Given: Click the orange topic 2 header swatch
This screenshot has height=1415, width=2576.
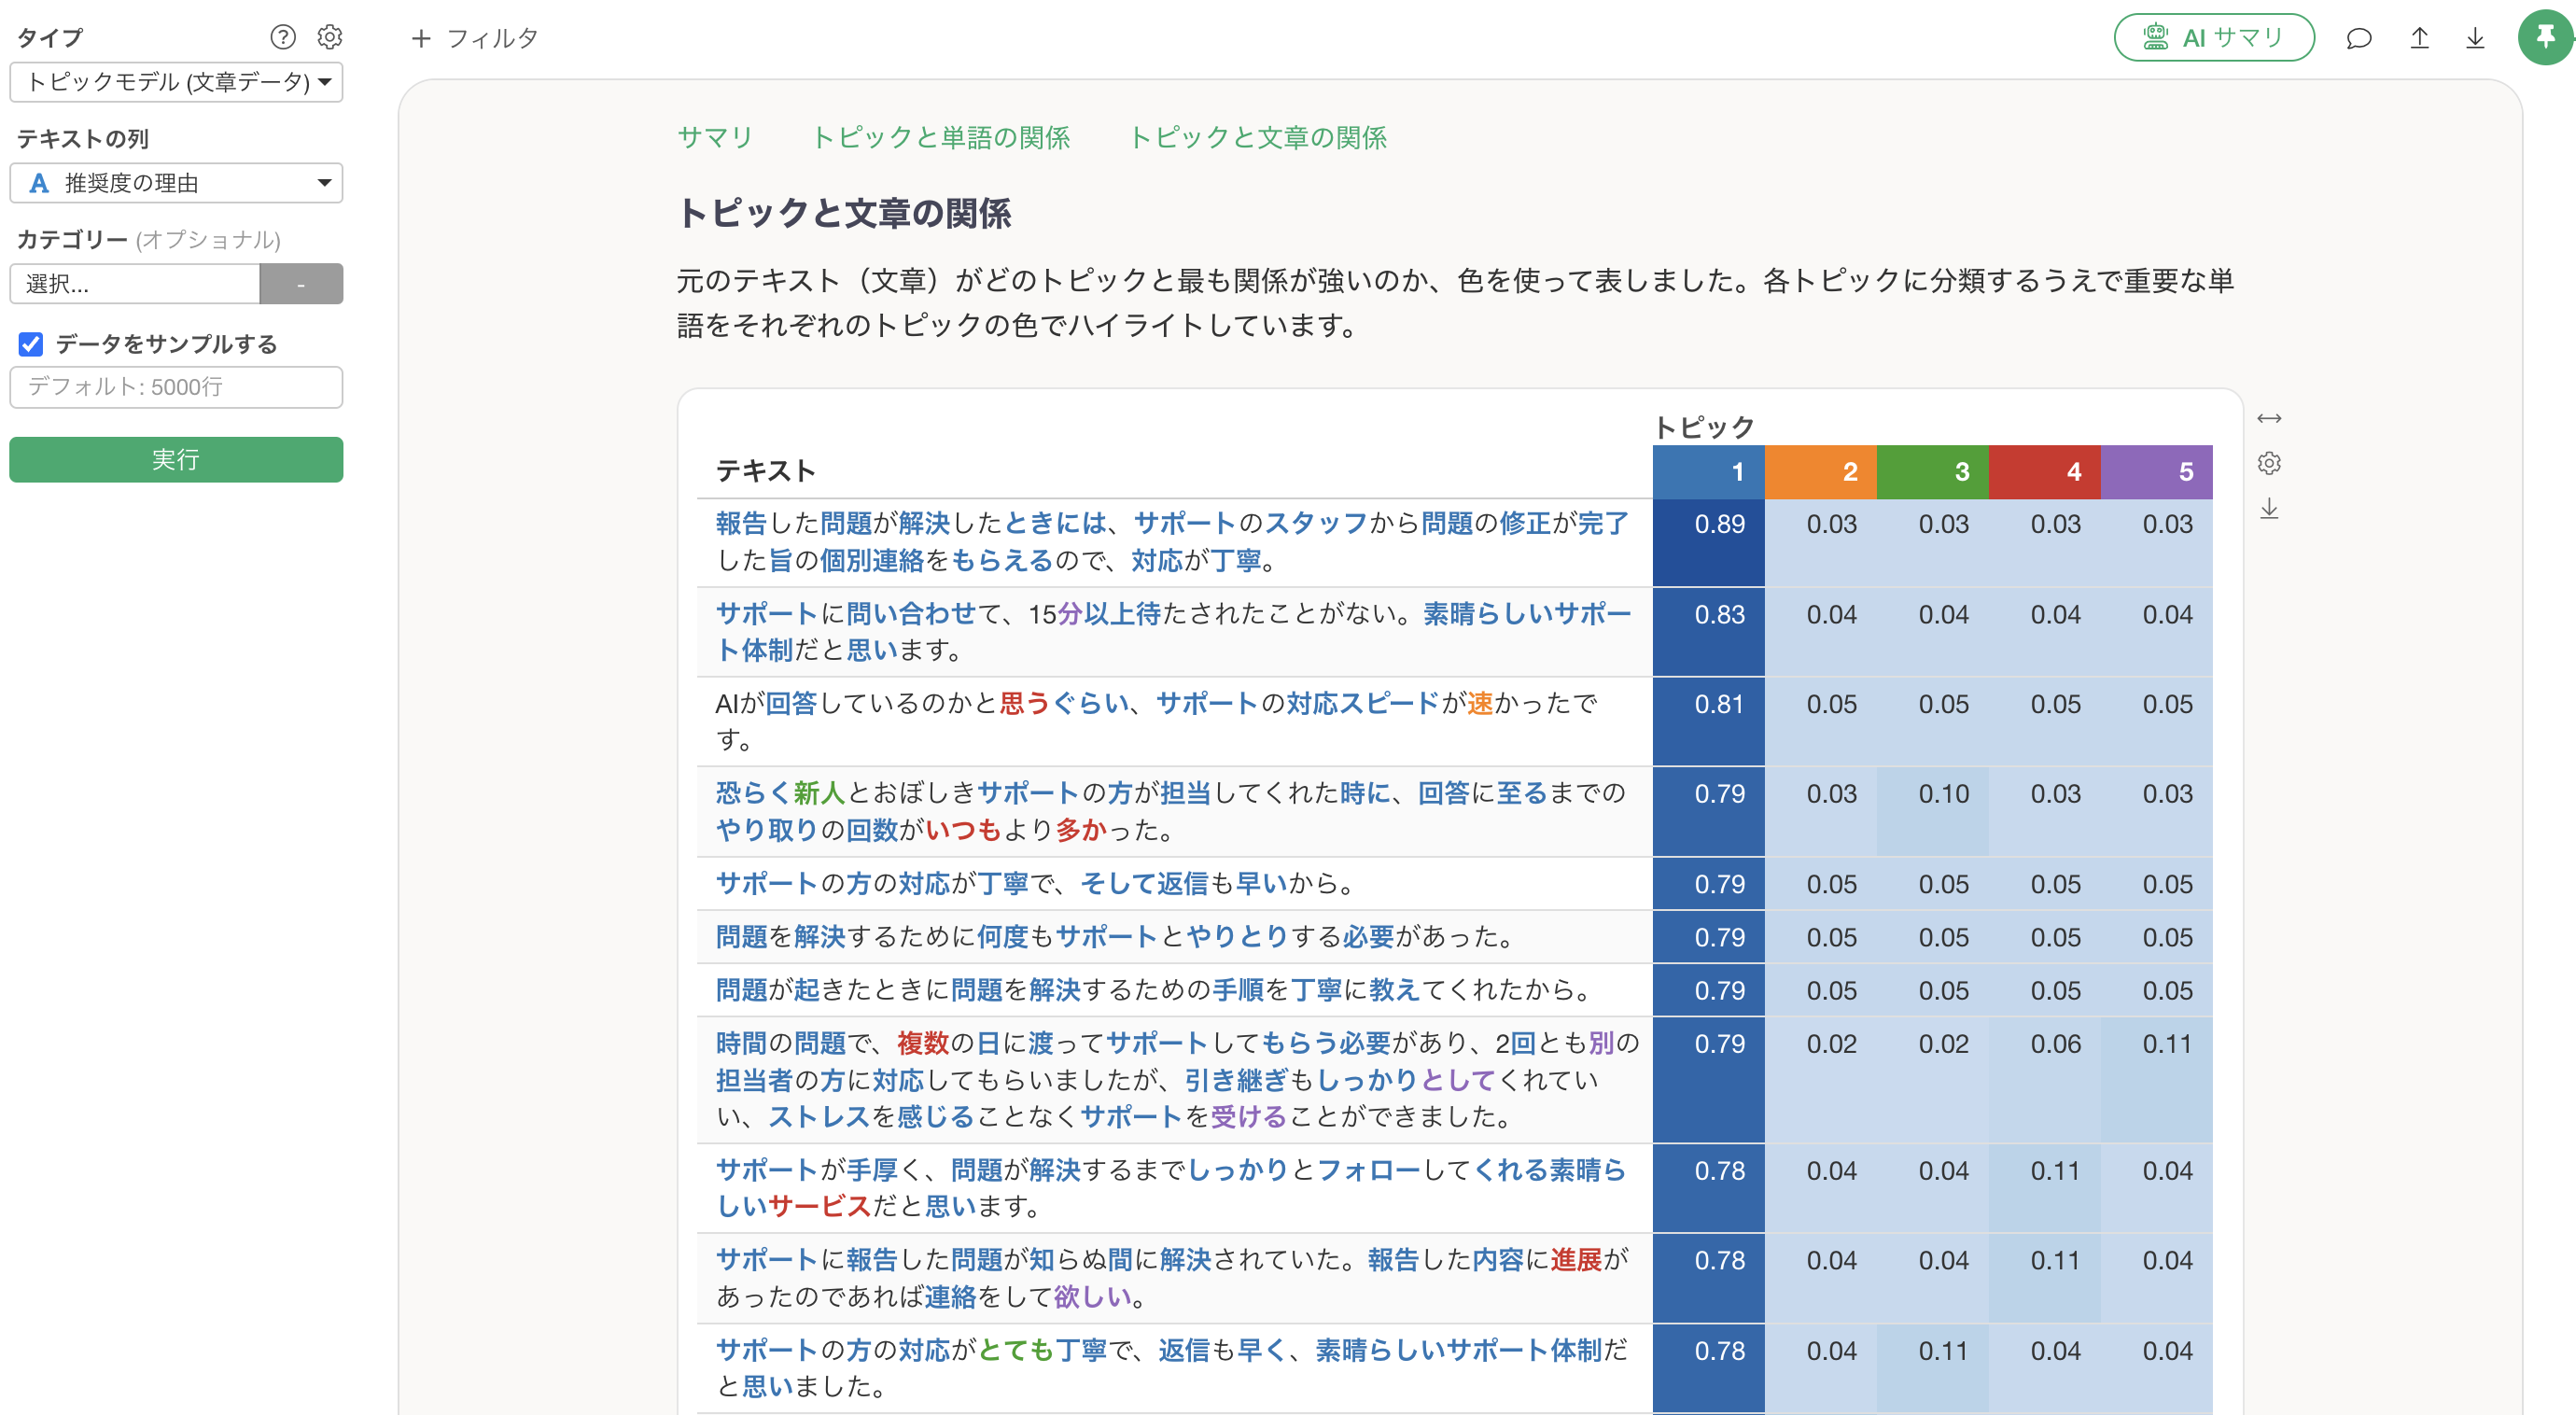Looking at the screenshot, I should click(1820, 472).
